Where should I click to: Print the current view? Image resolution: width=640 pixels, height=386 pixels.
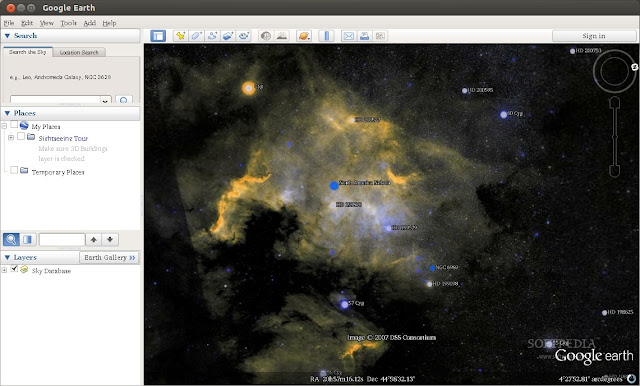click(364, 36)
